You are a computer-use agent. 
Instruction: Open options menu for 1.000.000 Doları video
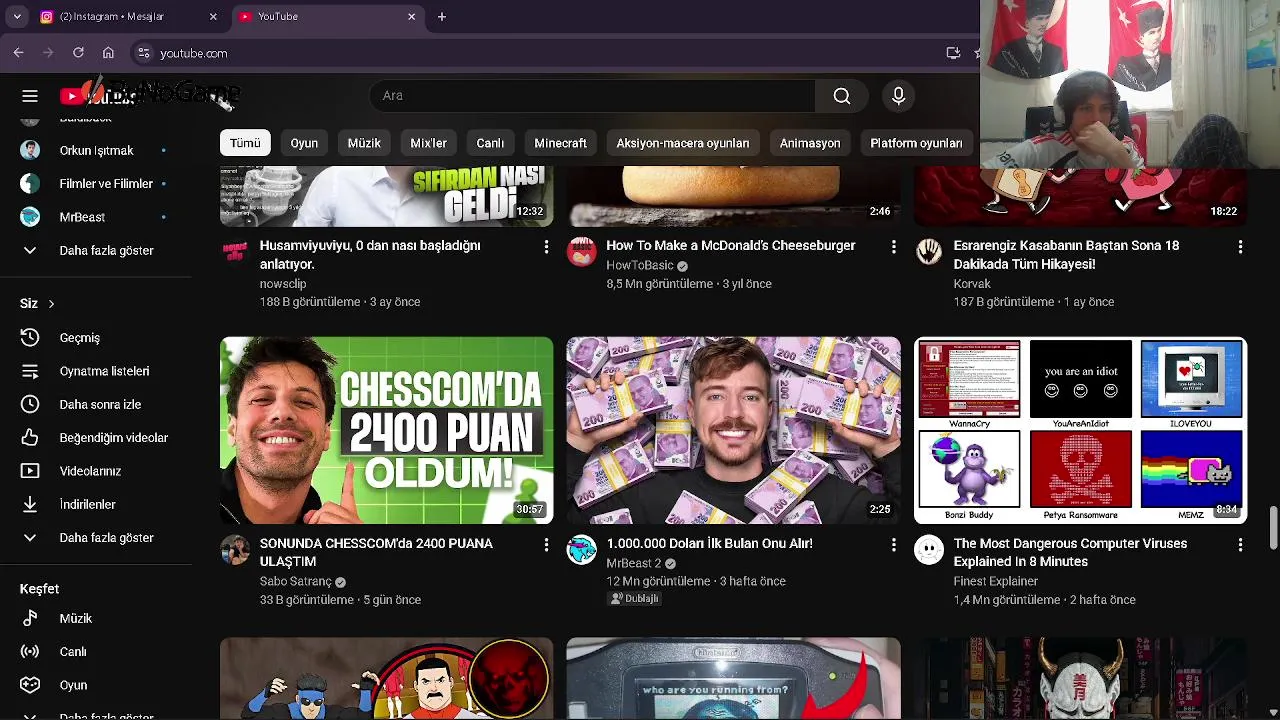click(x=893, y=544)
